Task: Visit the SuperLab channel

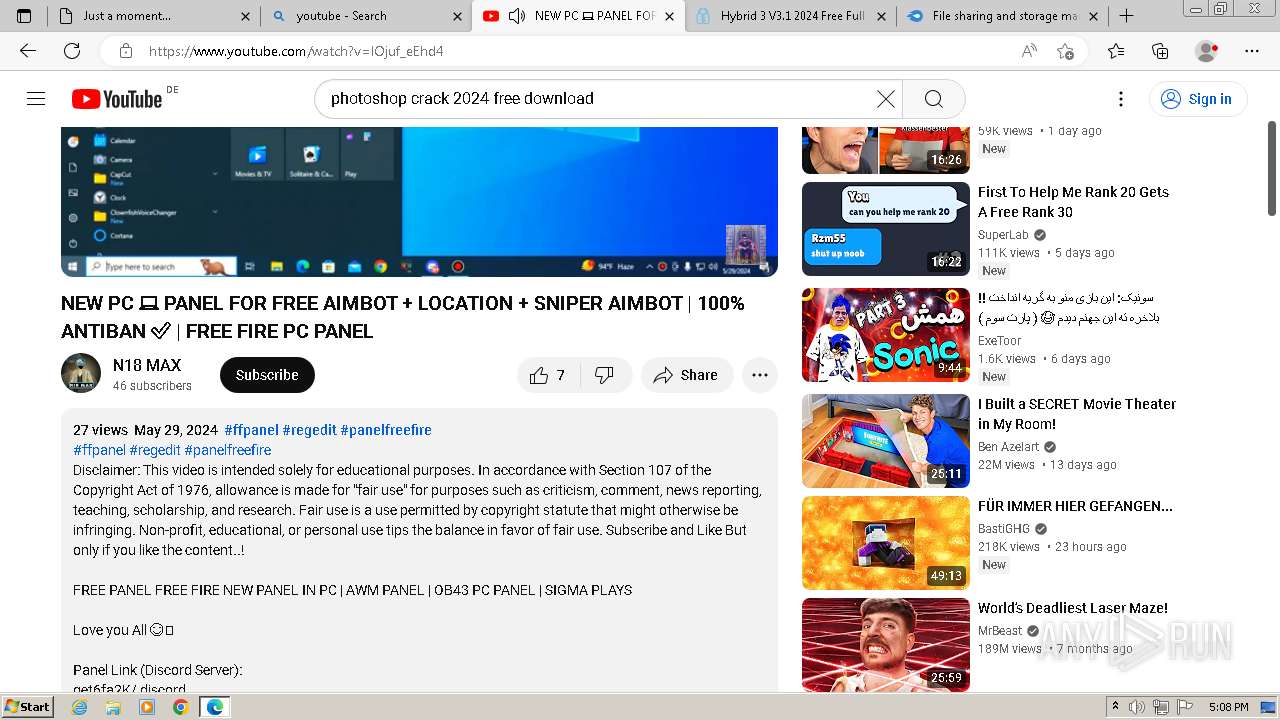Action: tap(1003, 235)
